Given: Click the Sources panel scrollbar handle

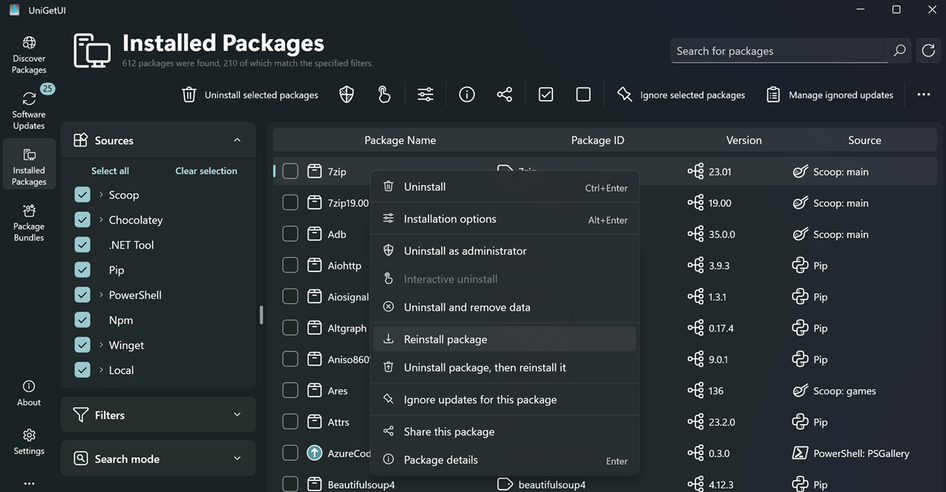Looking at the screenshot, I should coord(261,315).
